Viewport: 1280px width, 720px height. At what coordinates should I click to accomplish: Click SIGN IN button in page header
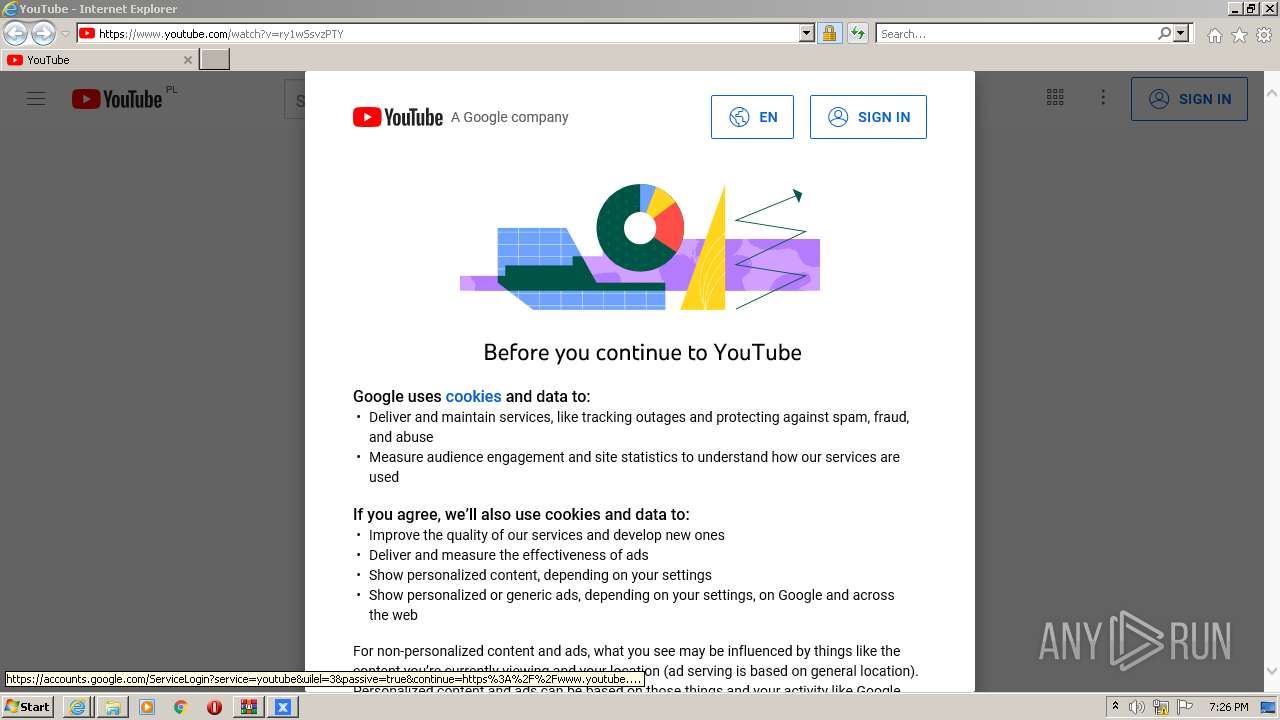[1189, 99]
